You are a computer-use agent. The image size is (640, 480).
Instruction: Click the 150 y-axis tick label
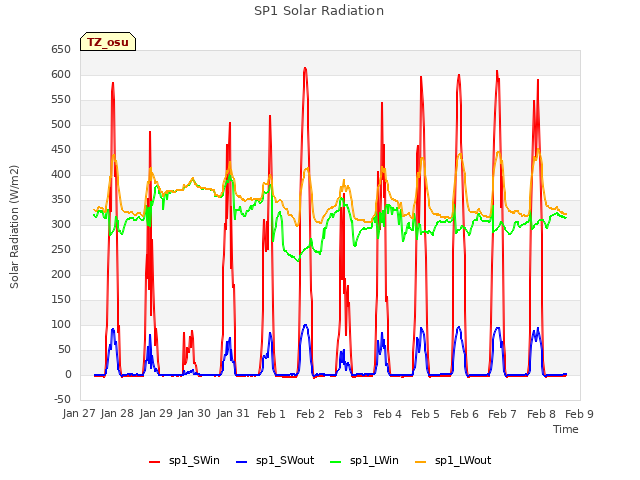point(61,300)
